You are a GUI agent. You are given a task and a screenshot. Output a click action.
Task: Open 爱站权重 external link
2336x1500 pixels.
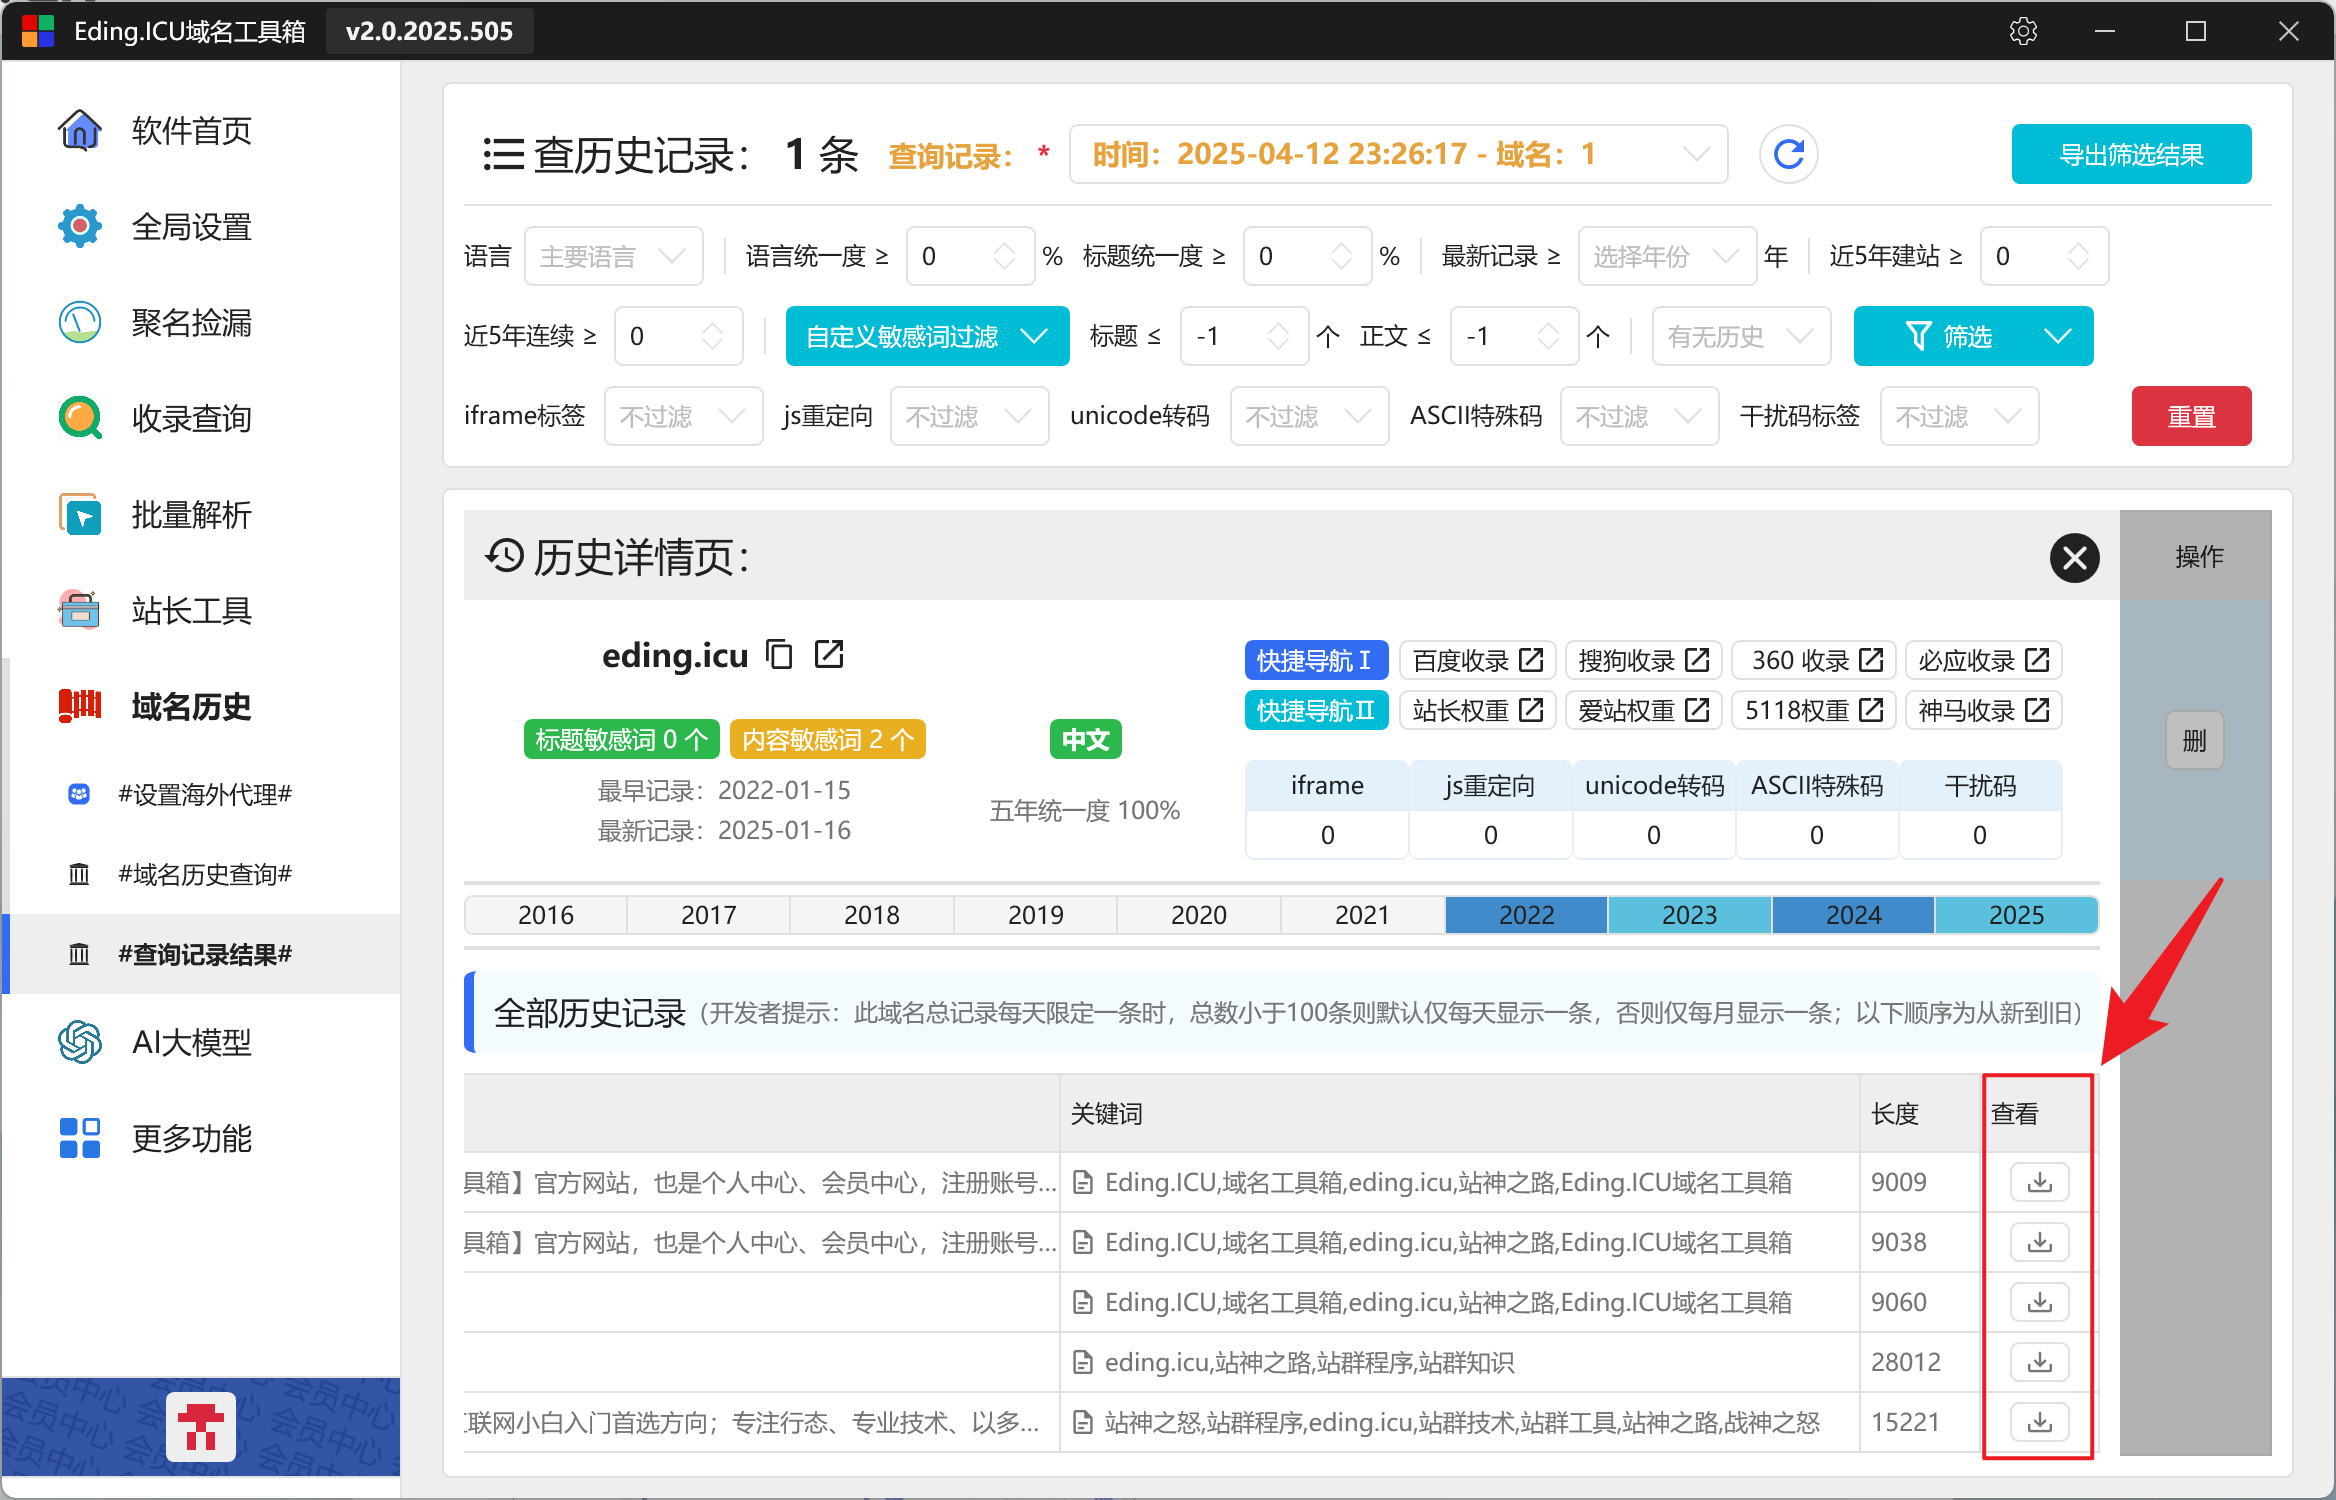(1643, 710)
